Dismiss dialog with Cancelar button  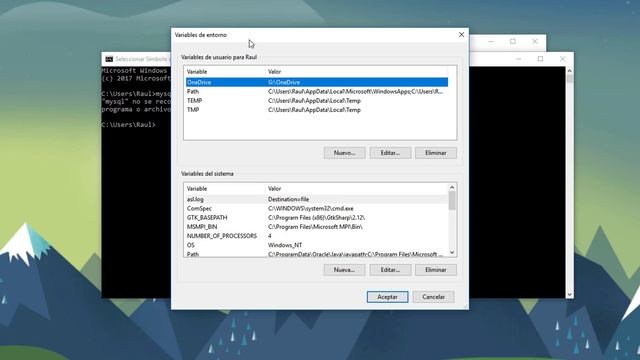pos(433,297)
